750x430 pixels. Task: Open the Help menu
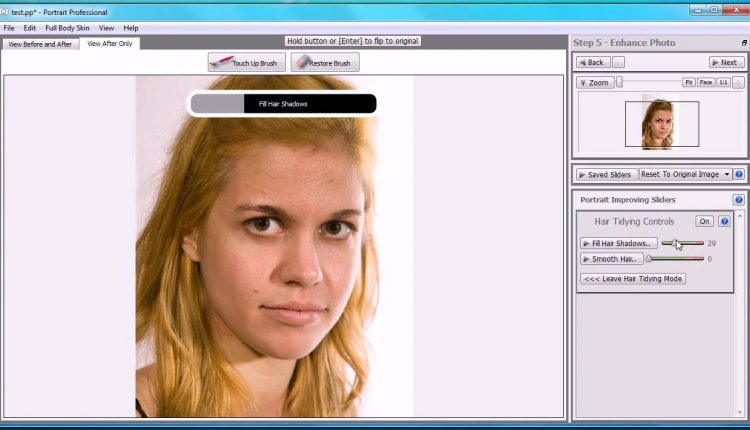click(131, 28)
